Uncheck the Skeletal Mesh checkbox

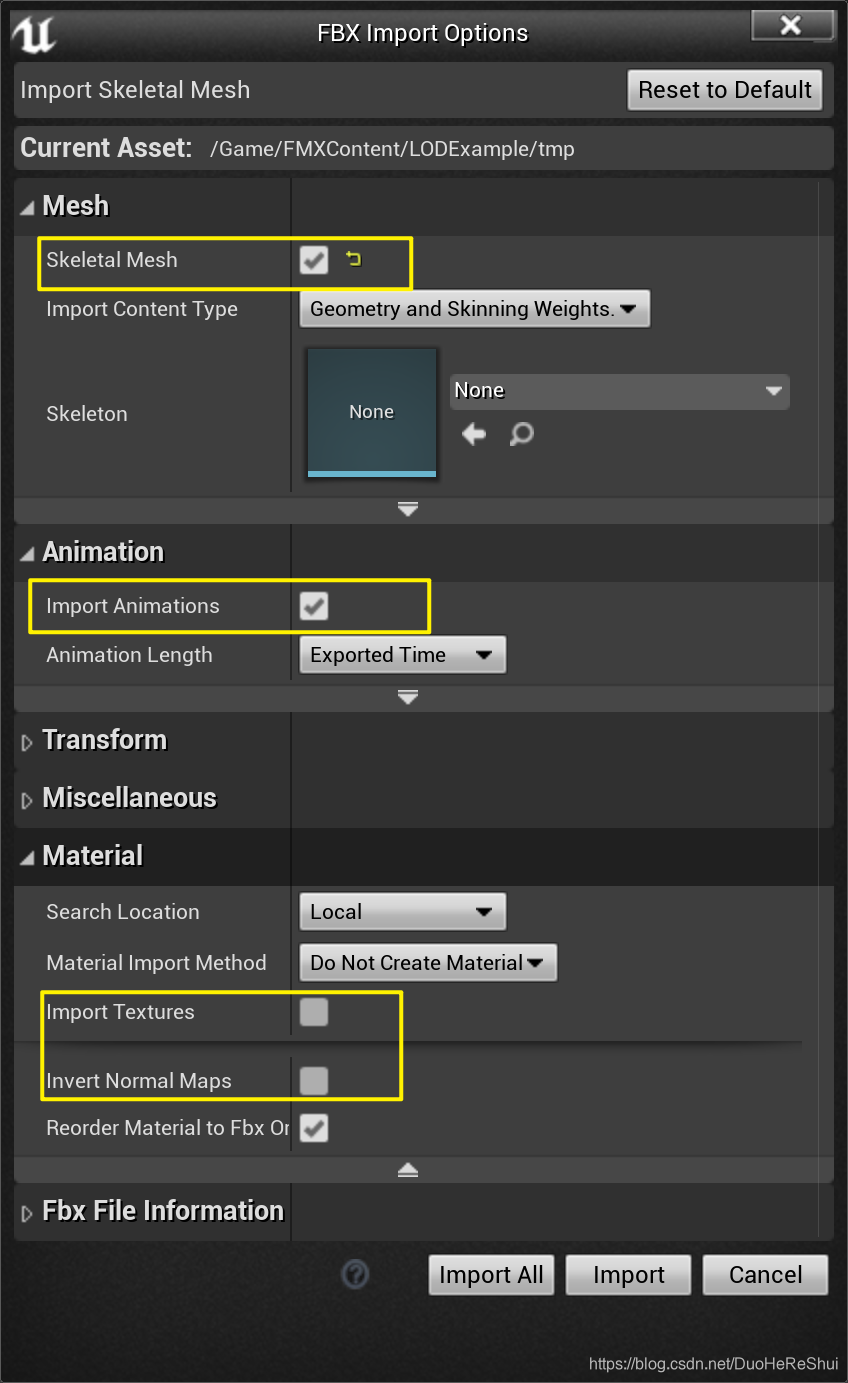click(314, 261)
